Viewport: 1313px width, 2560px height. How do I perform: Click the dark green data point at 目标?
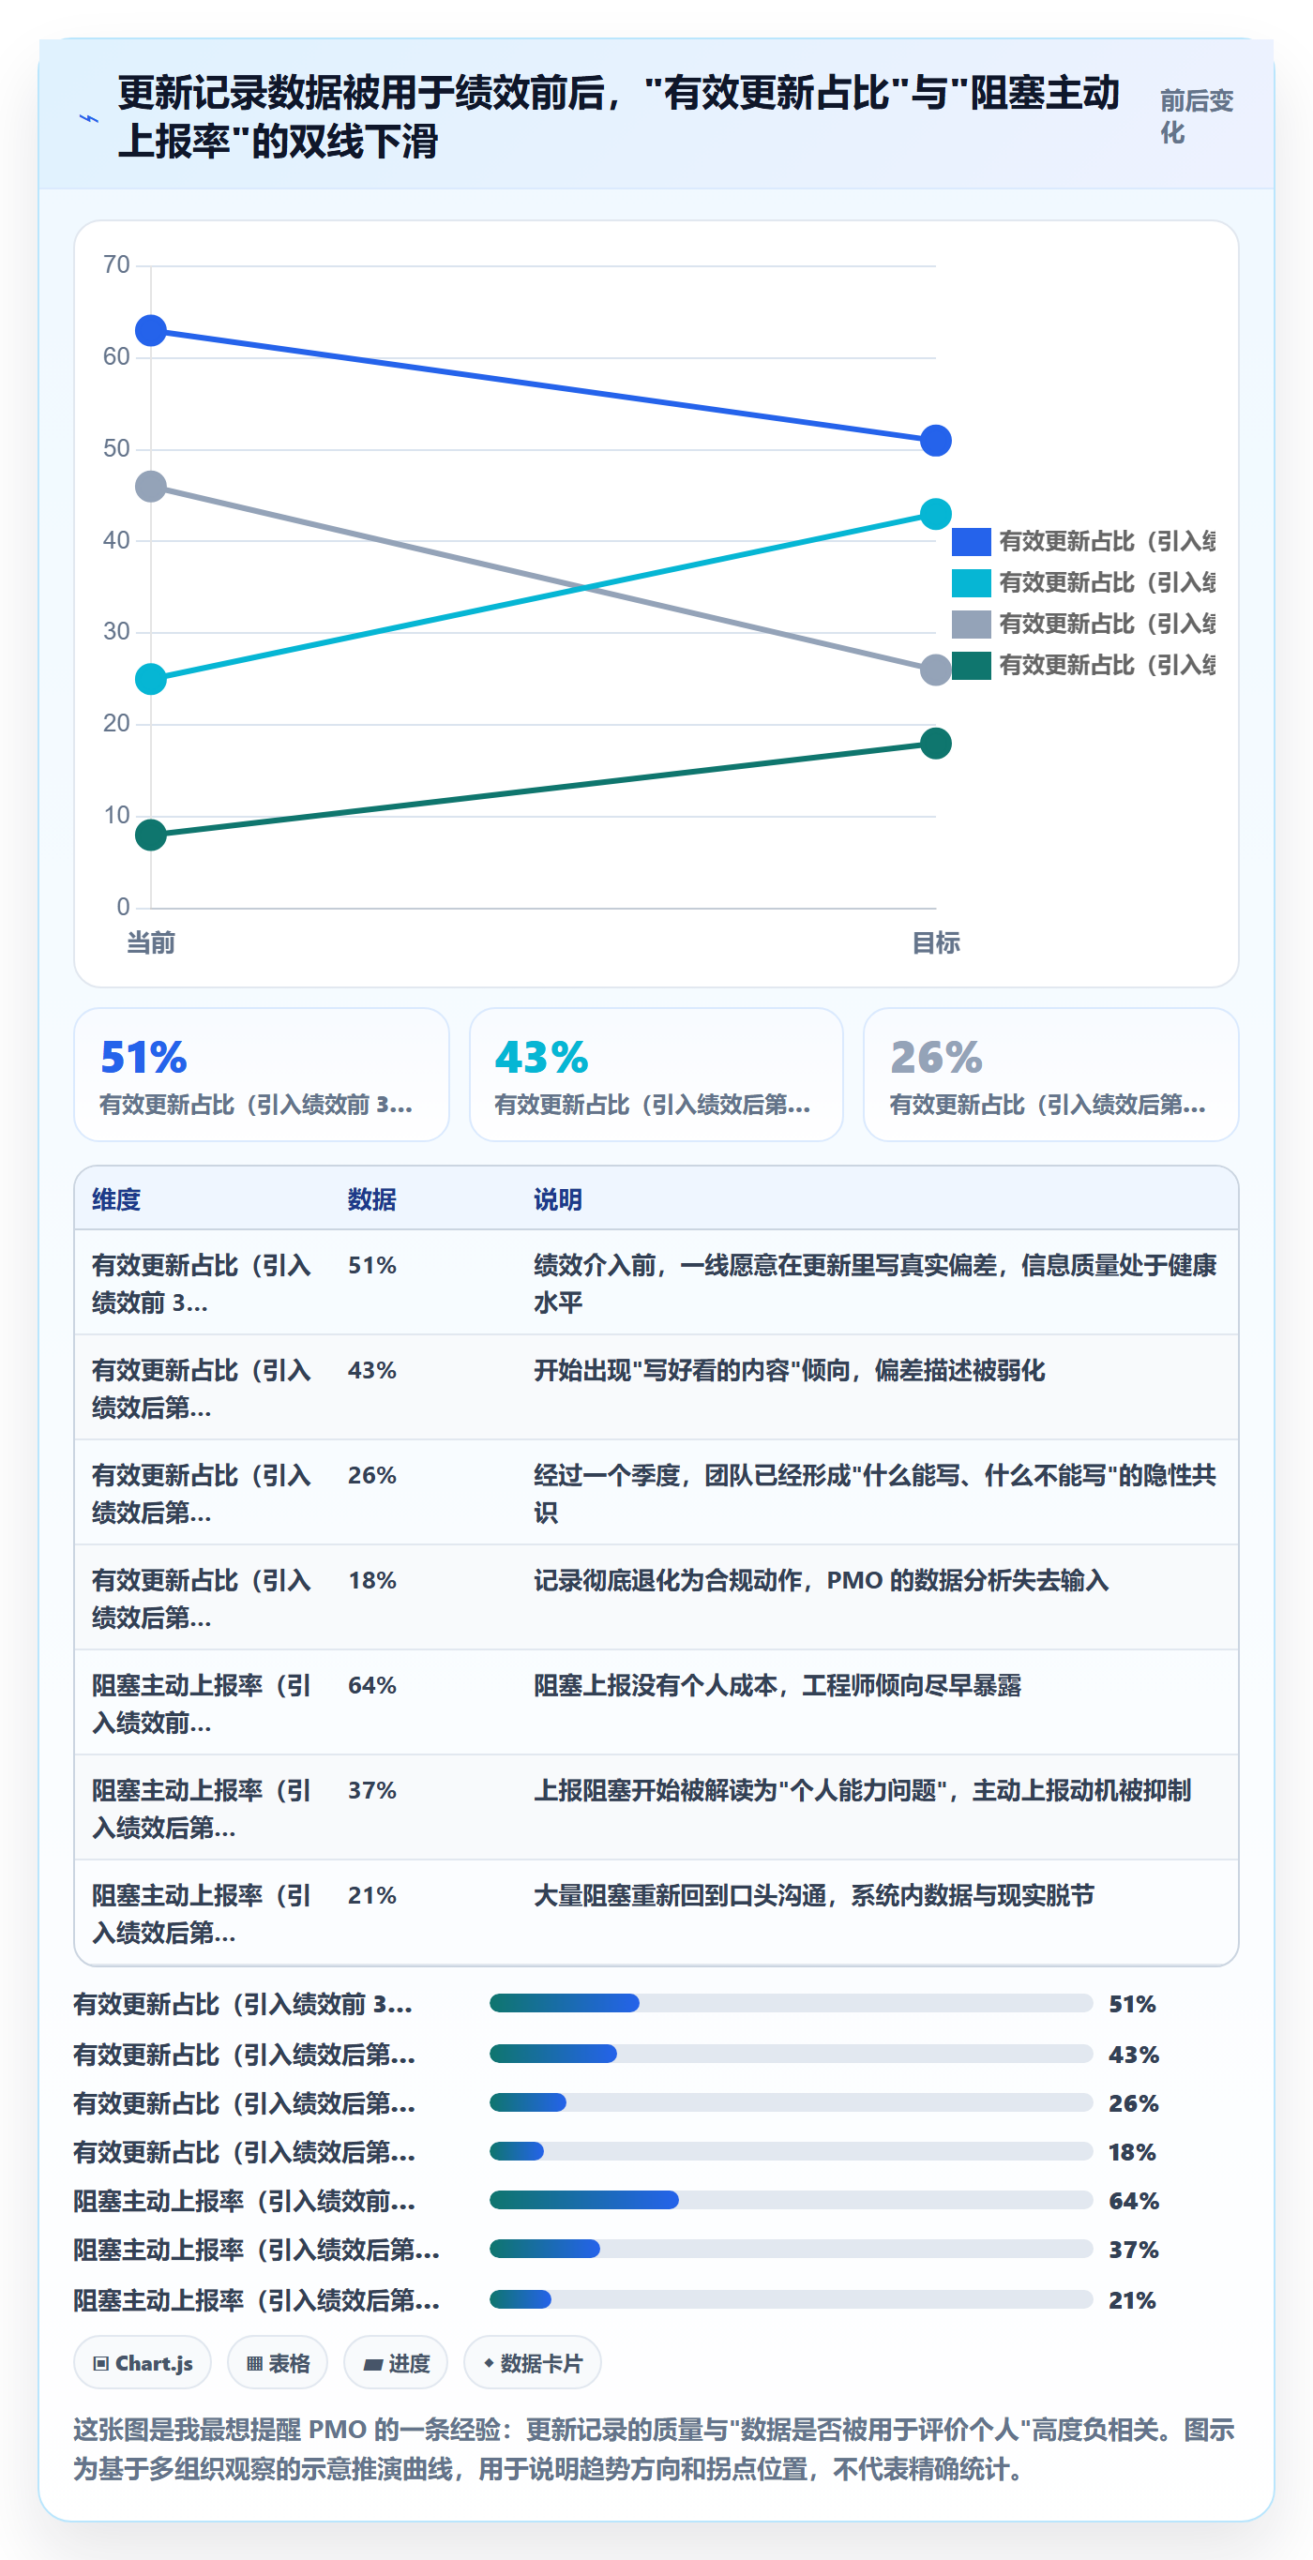click(934, 743)
